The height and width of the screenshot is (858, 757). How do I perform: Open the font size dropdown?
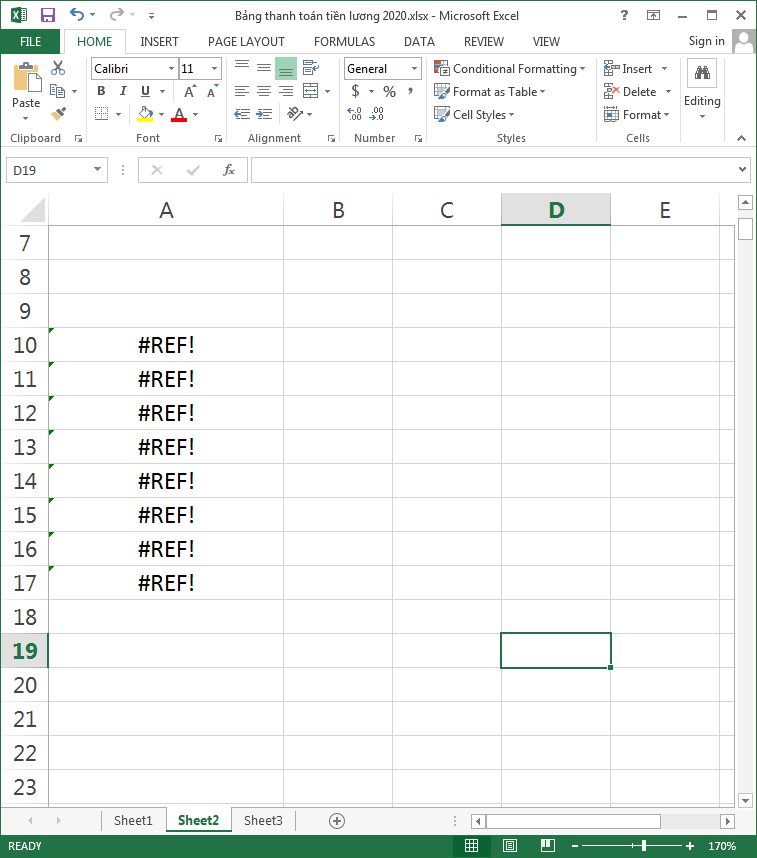coord(214,69)
